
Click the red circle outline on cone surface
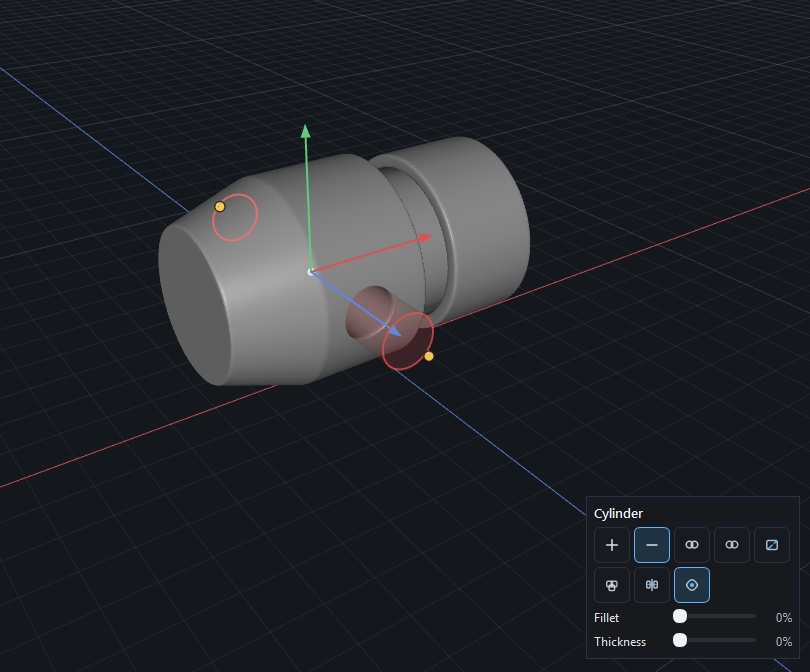[x=235, y=217]
